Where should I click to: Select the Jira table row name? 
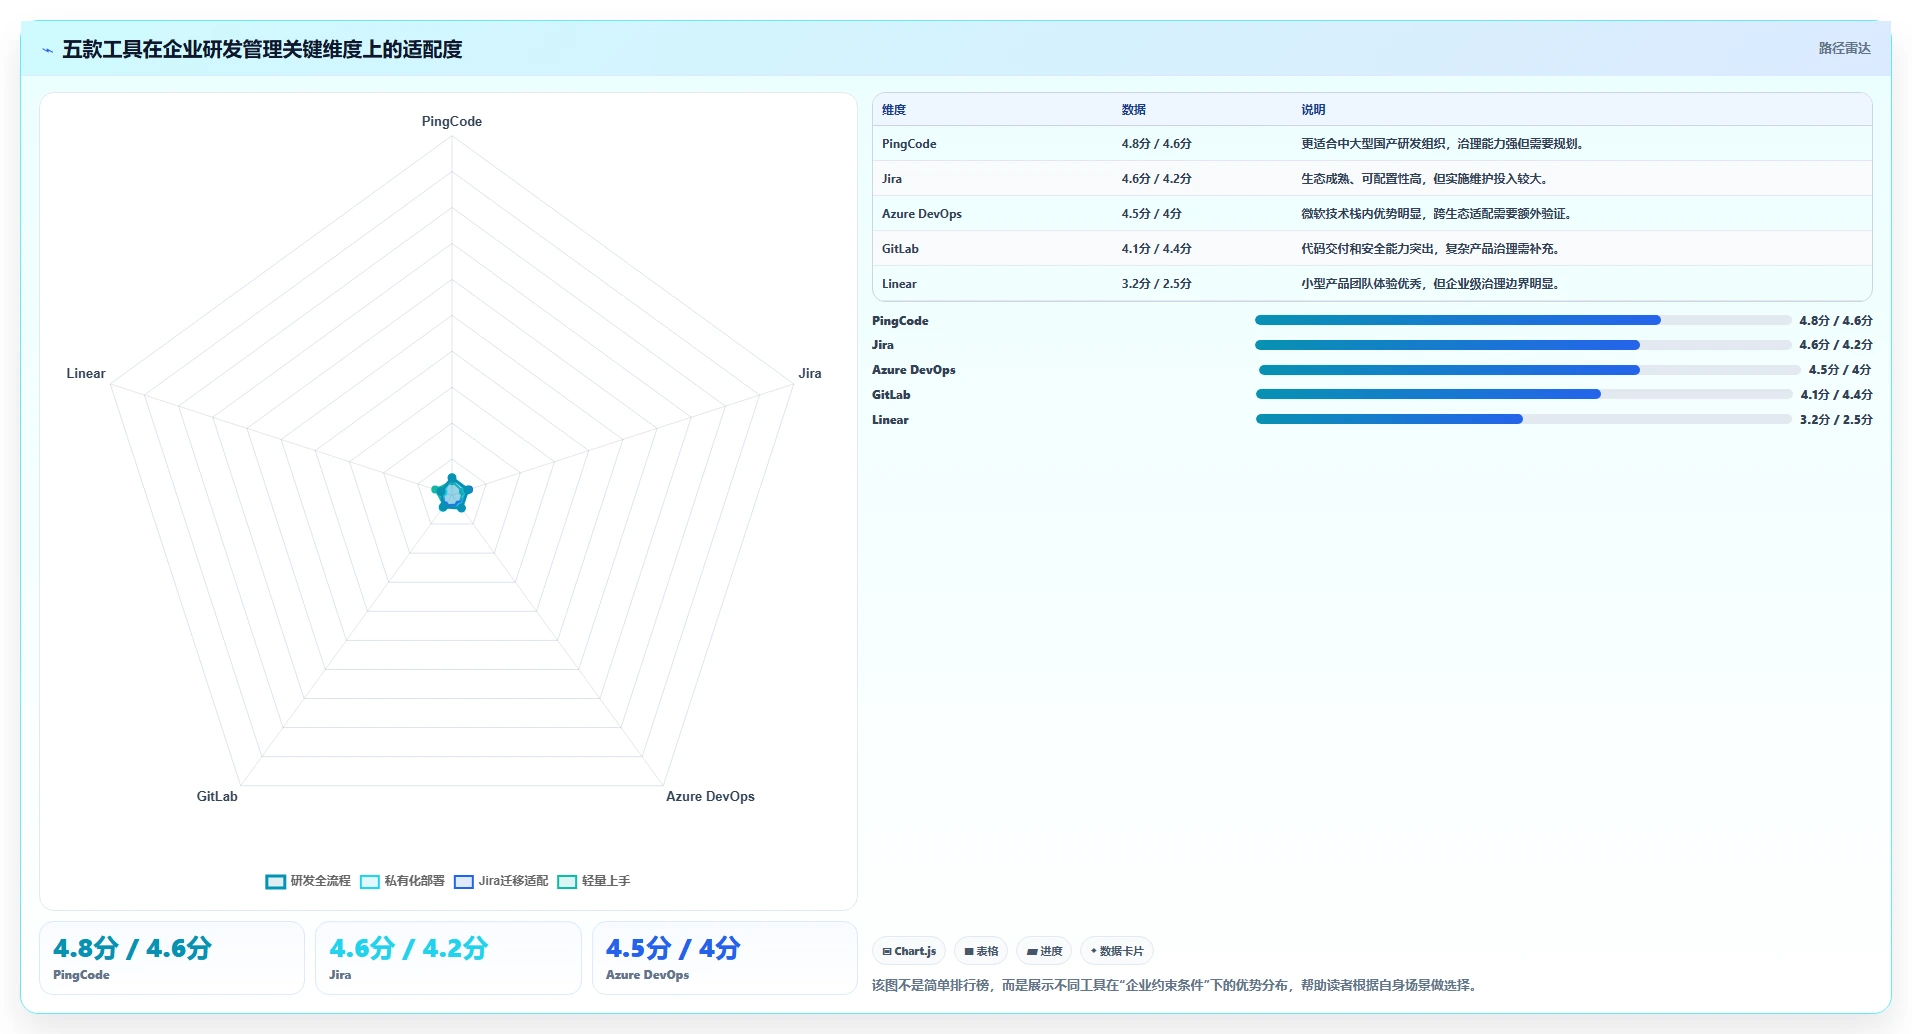point(892,179)
